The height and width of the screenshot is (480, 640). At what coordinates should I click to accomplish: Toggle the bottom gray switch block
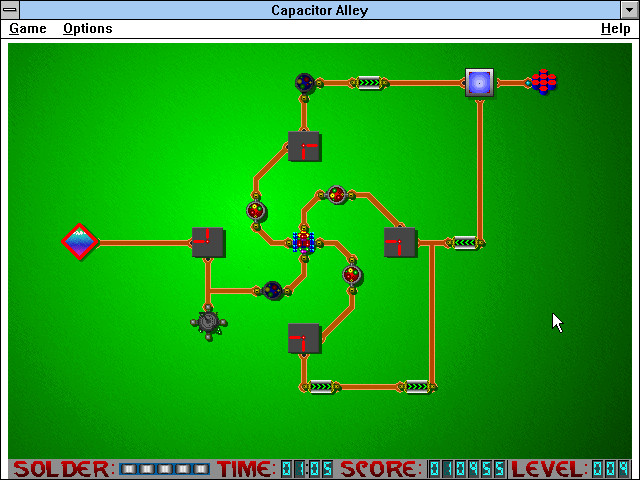point(304,339)
